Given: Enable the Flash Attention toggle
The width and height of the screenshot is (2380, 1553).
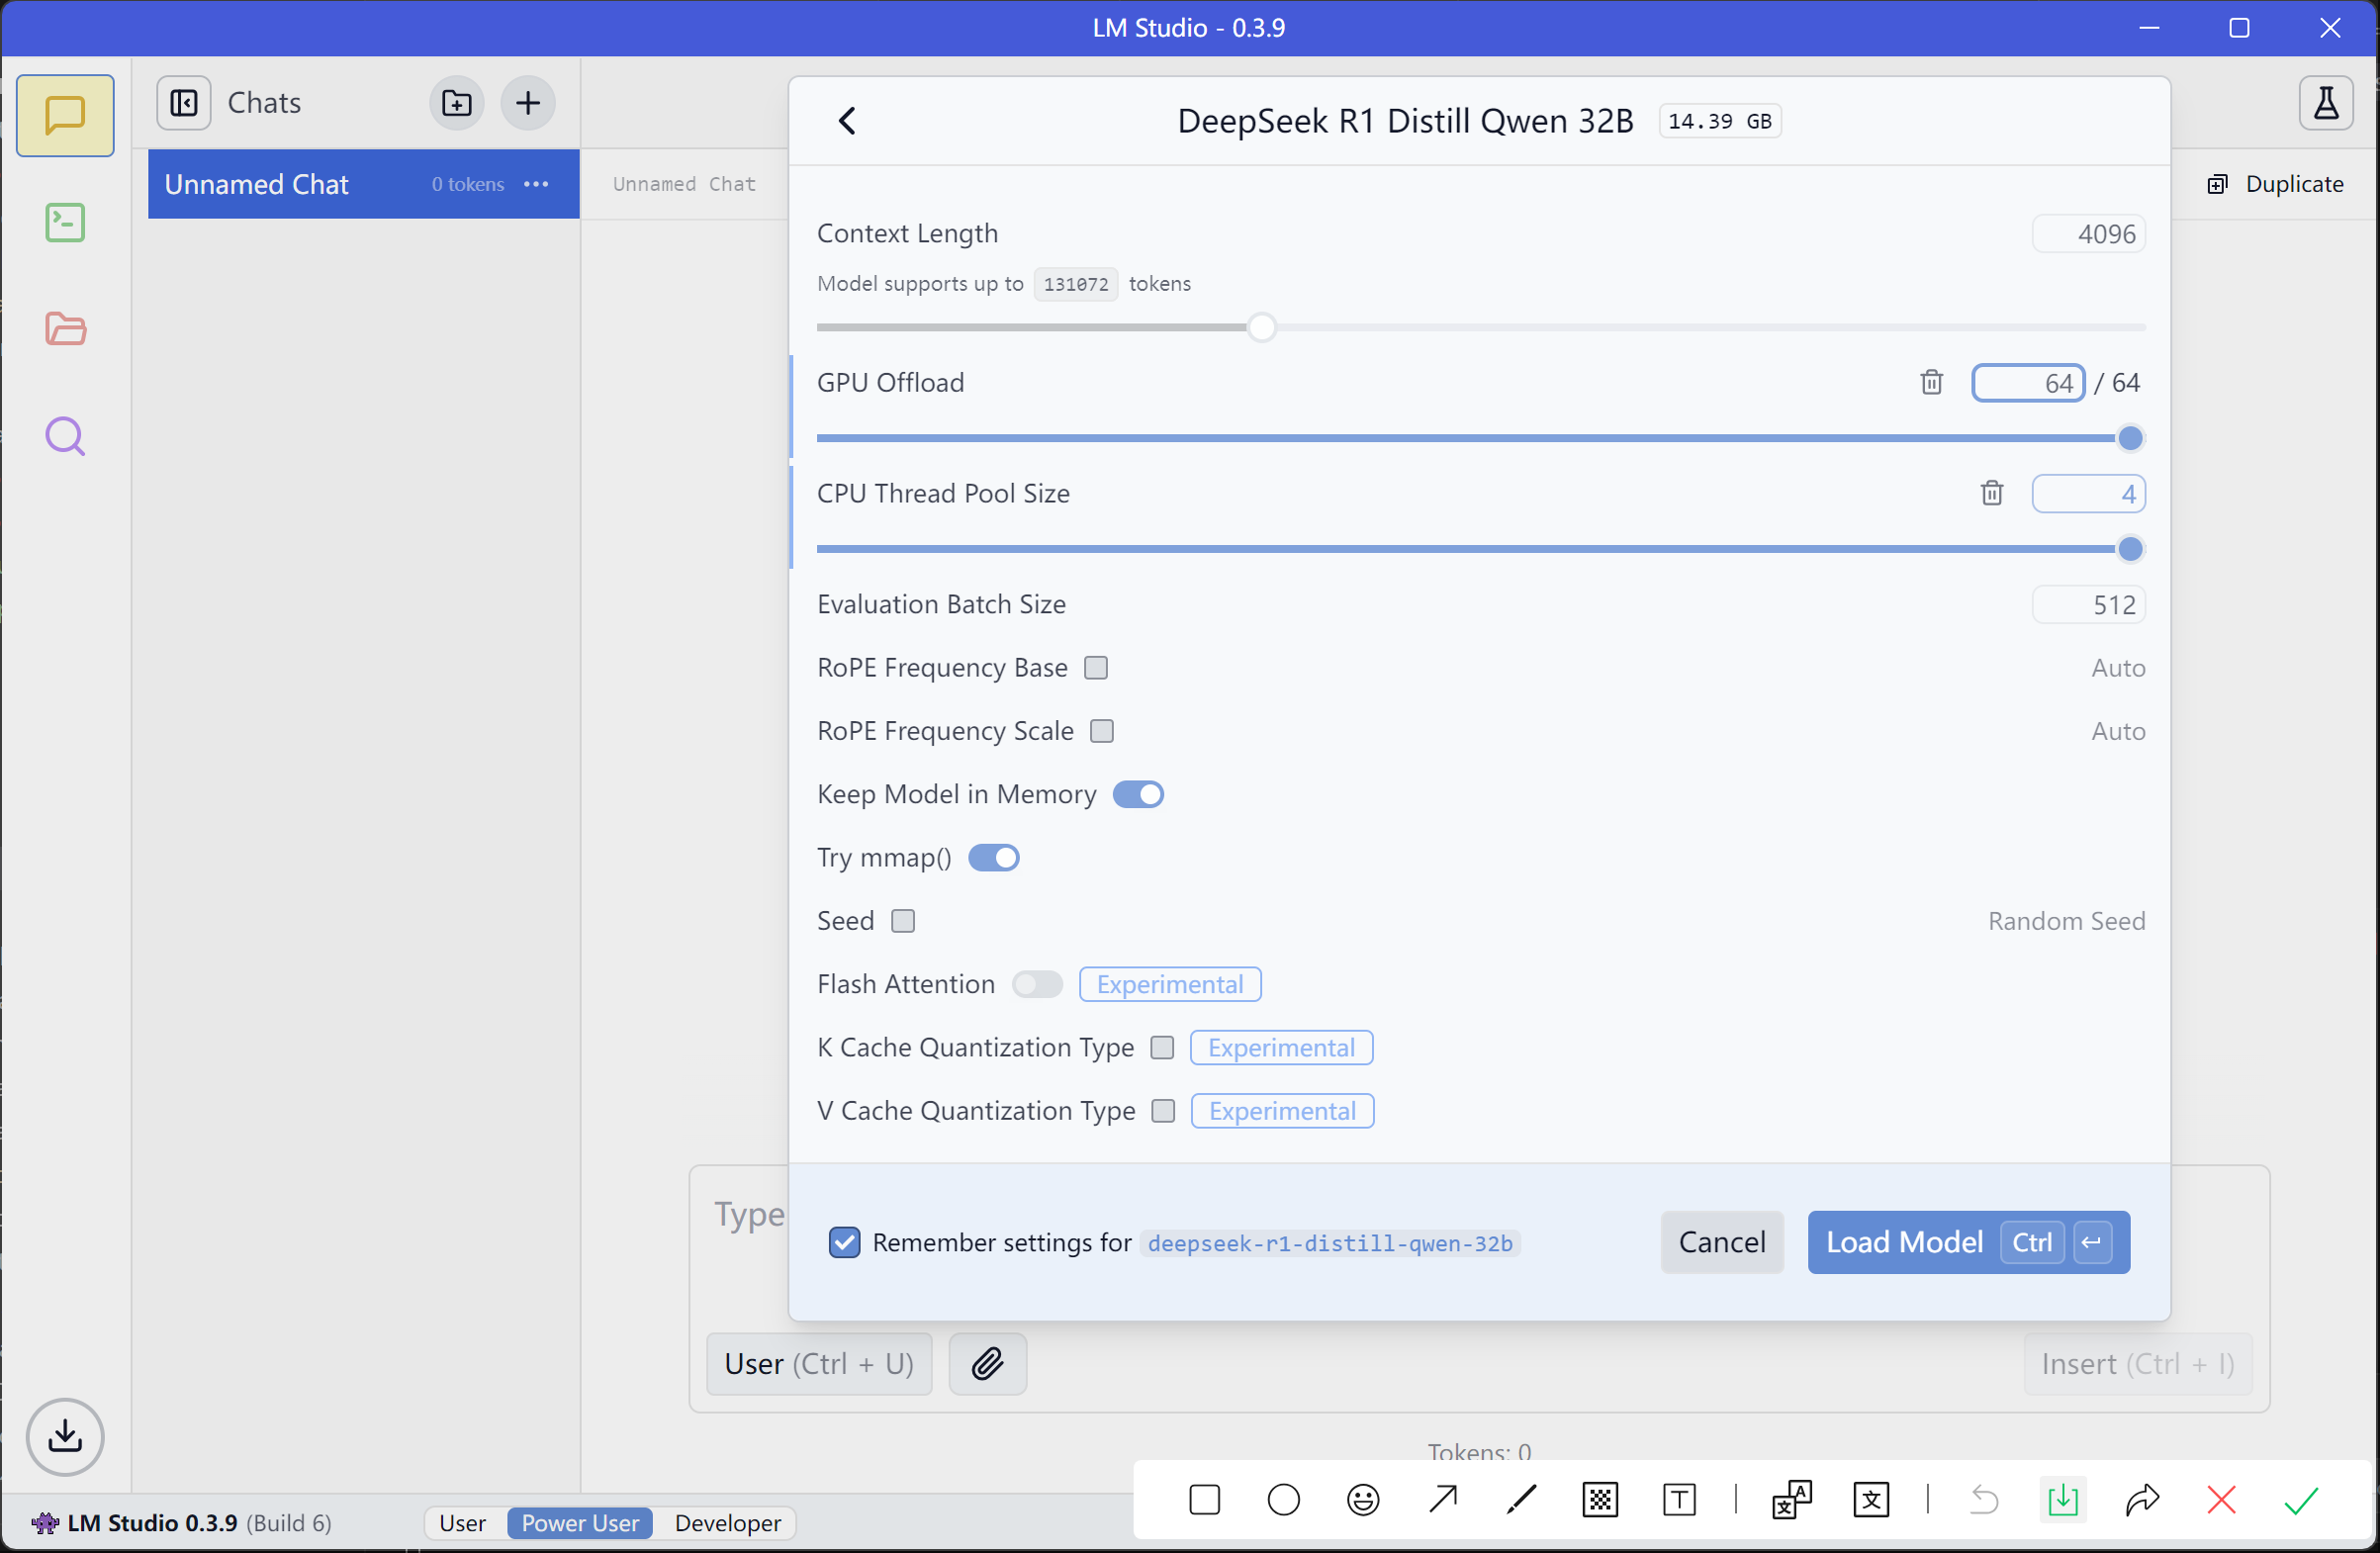Looking at the screenshot, I should coord(1036,984).
